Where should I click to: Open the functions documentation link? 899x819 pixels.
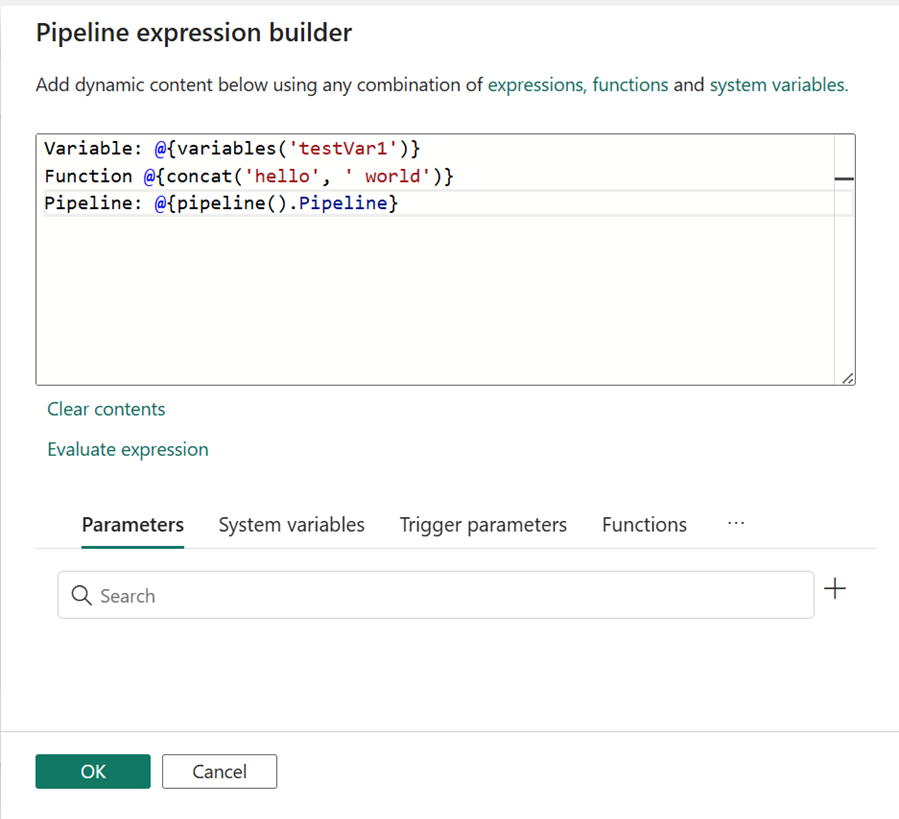[x=630, y=85]
